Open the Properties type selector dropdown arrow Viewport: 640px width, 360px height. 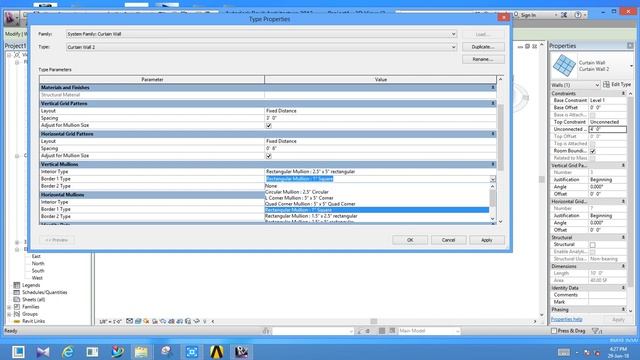point(631,66)
